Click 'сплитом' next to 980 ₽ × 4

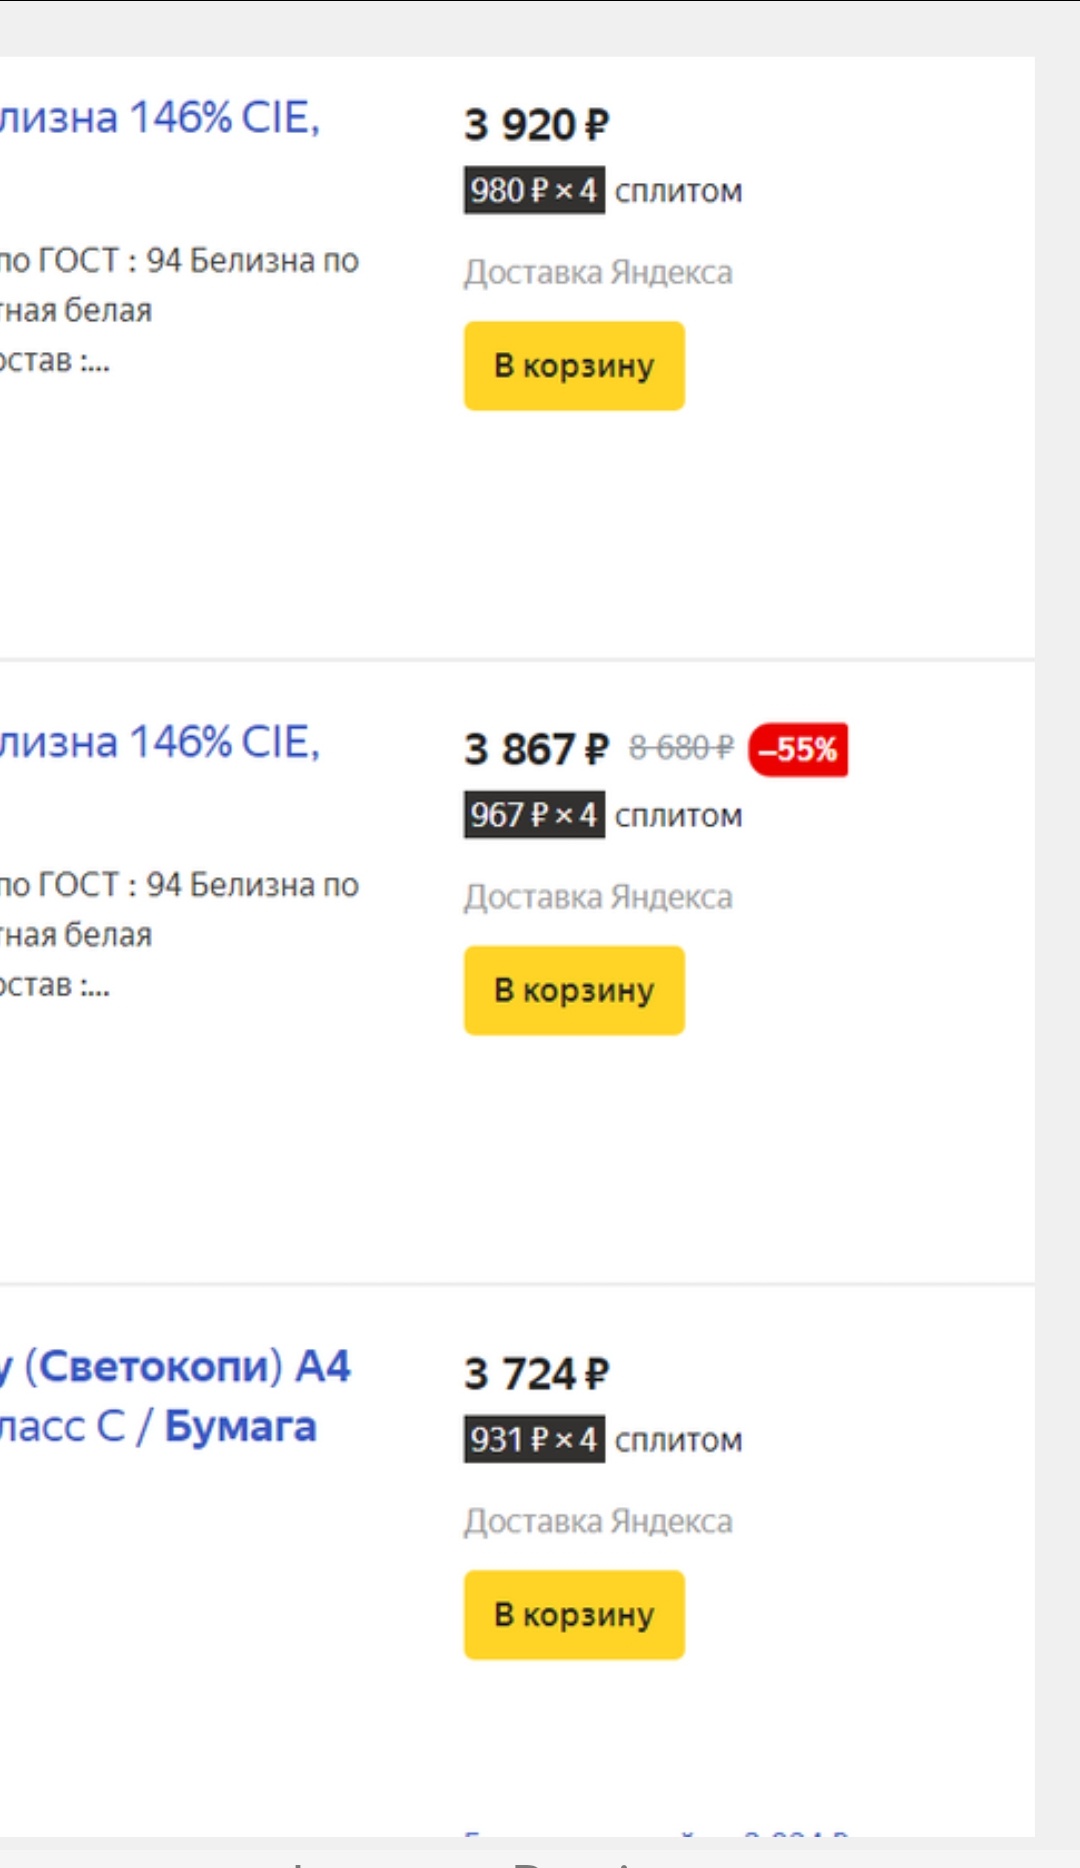coord(678,191)
